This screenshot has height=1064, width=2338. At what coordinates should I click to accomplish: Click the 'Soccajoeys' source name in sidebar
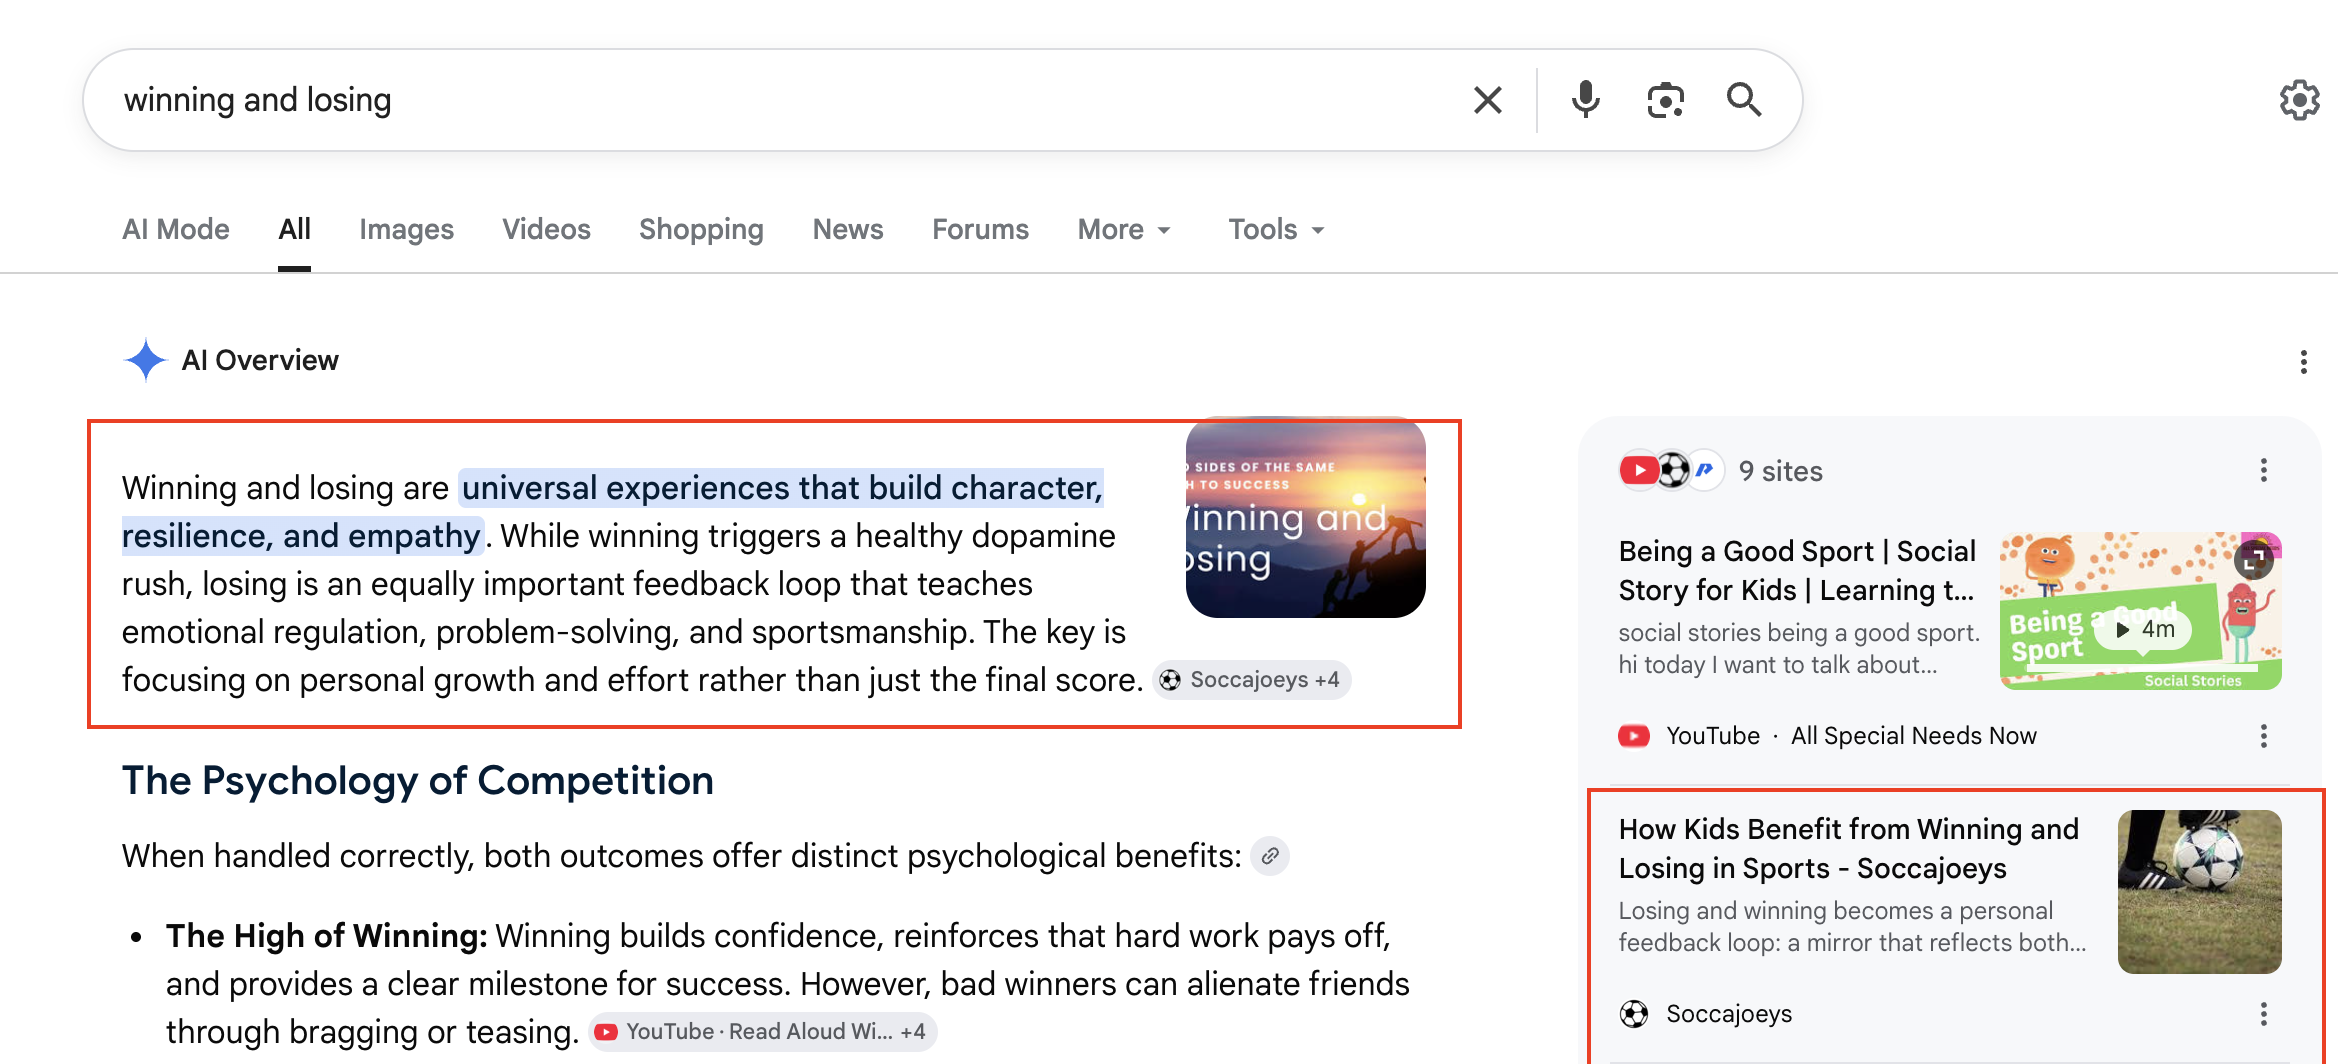click(1729, 1014)
